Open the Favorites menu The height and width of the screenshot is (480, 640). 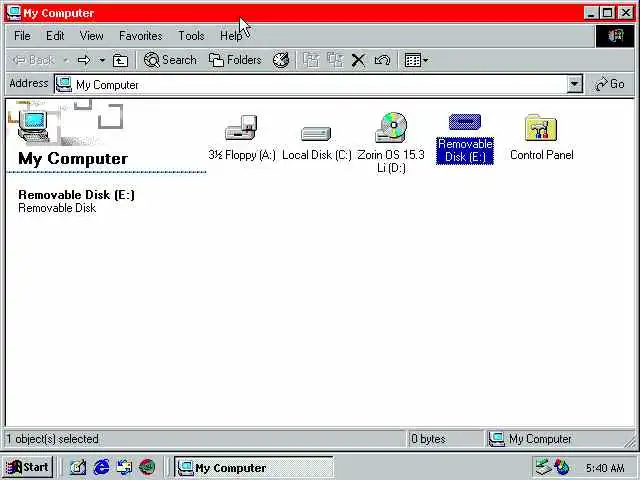pyautogui.click(x=140, y=36)
